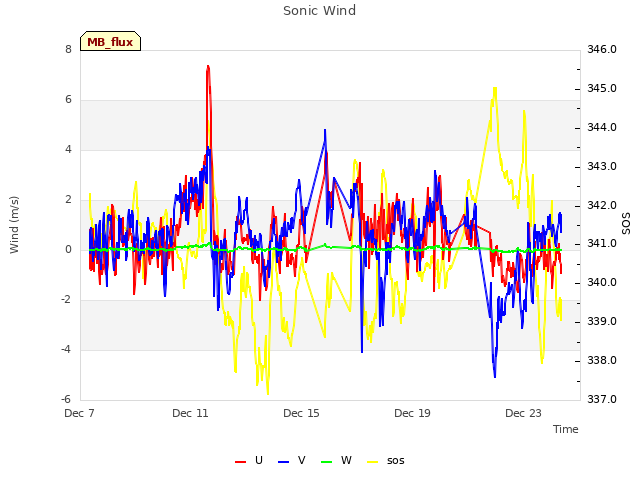
Task: Click the green W legend color marker
Action: pyautogui.click(x=327, y=462)
